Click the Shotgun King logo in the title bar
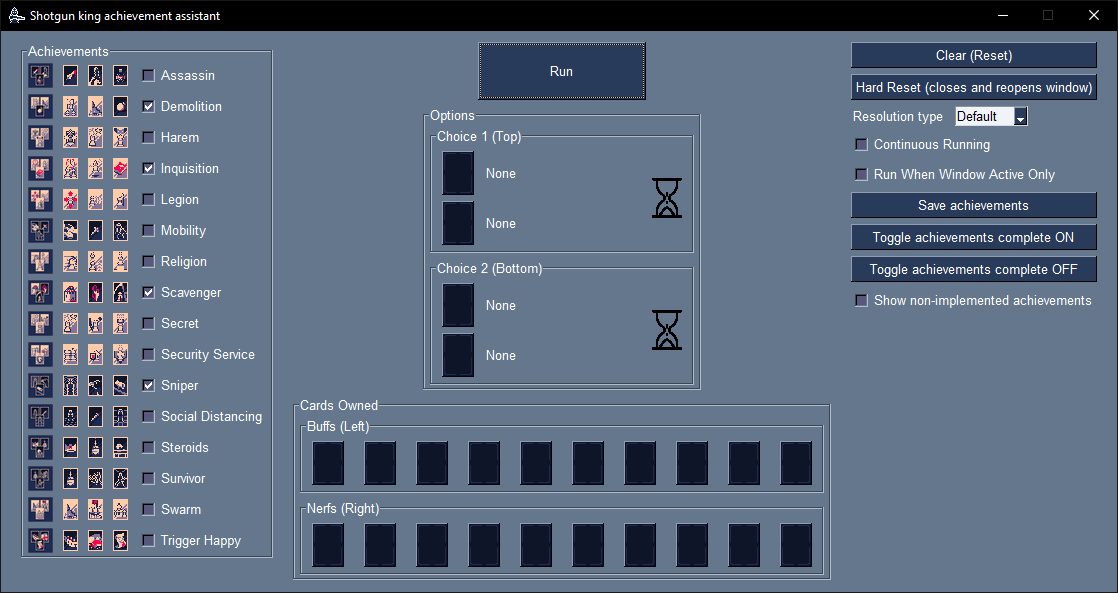Viewport: 1118px width, 593px height. click(13, 15)
